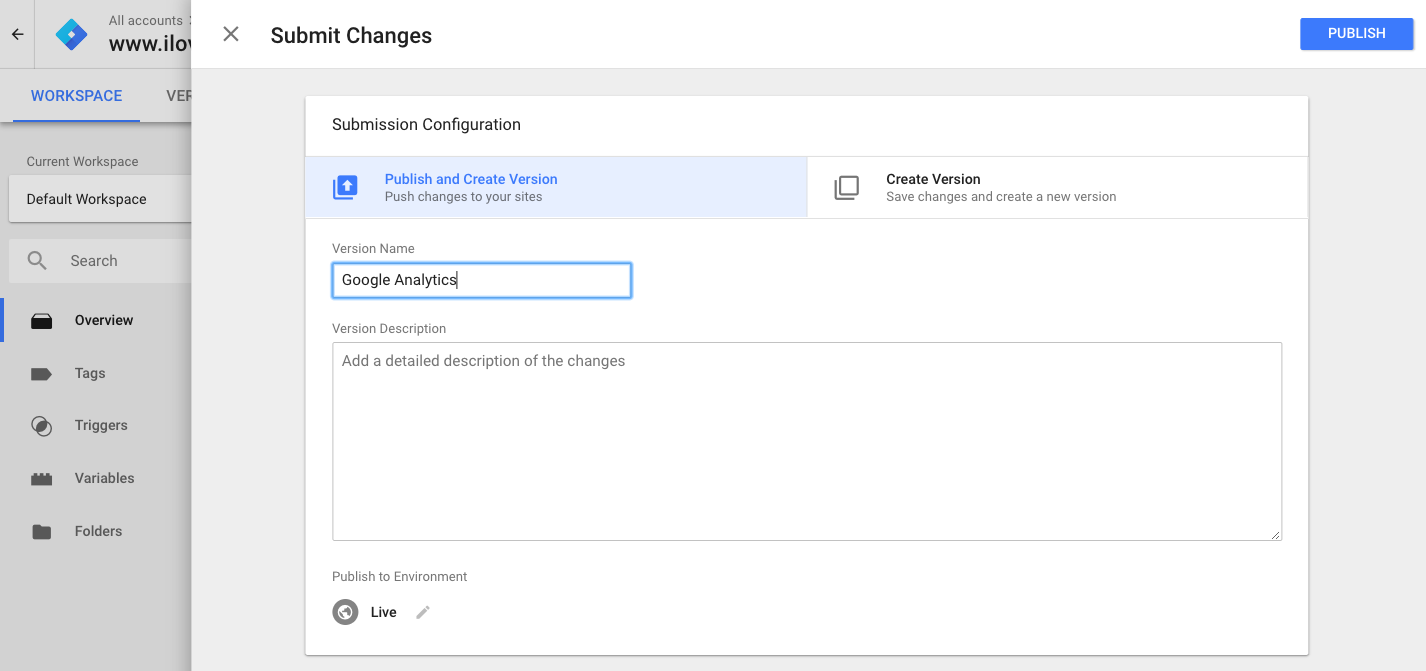Open the Triggers section
The image size is (1426, 671).
click(x=101, y=425)
